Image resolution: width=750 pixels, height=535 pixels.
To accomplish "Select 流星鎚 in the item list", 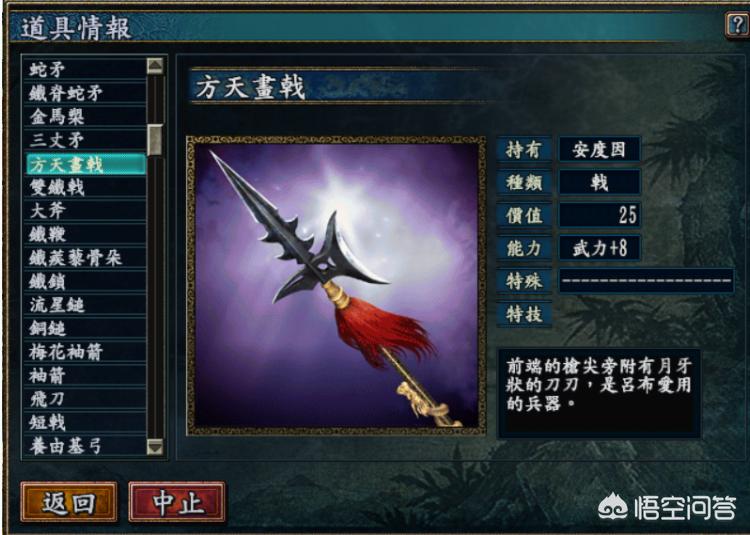I will pyautogui.click(x=85, y=305).
